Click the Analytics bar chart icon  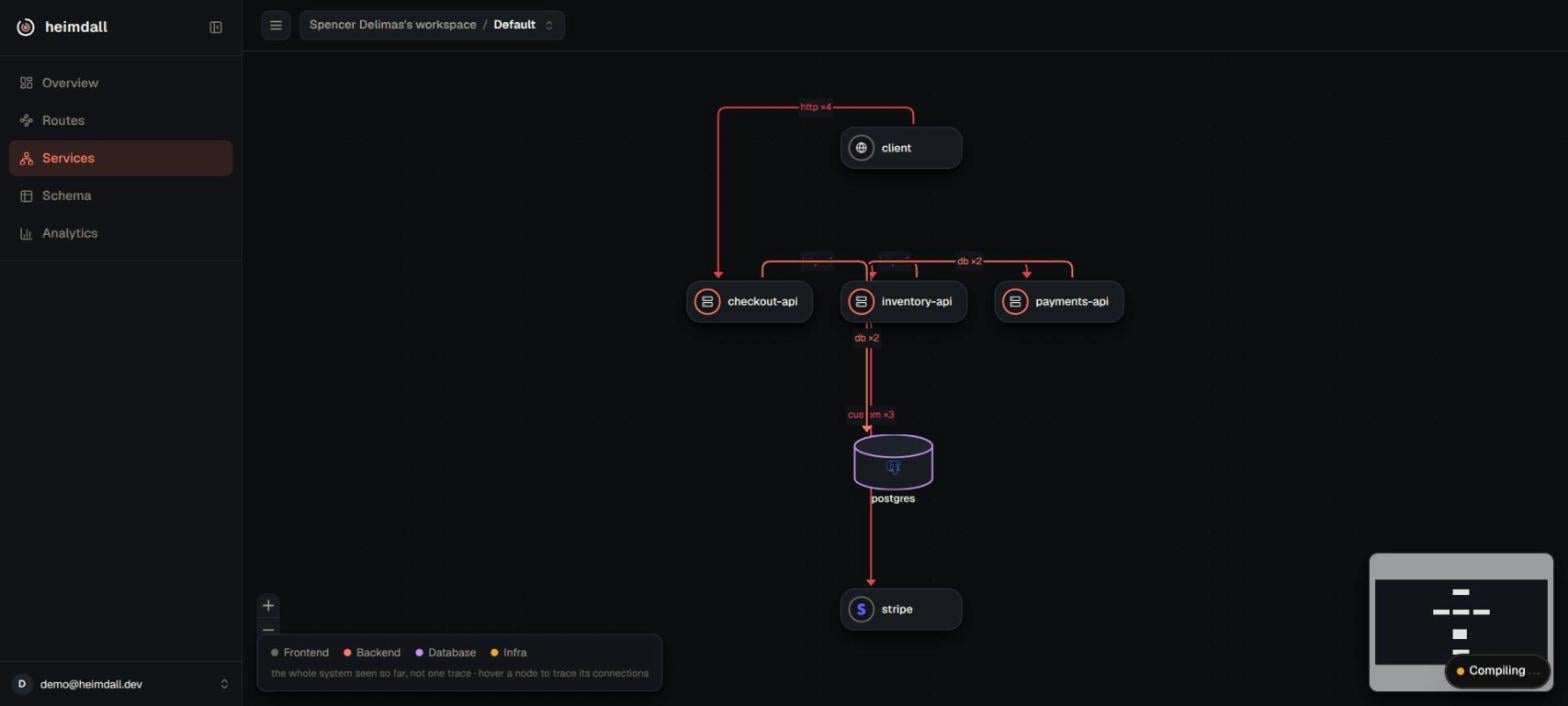click(x=26, y=233)
